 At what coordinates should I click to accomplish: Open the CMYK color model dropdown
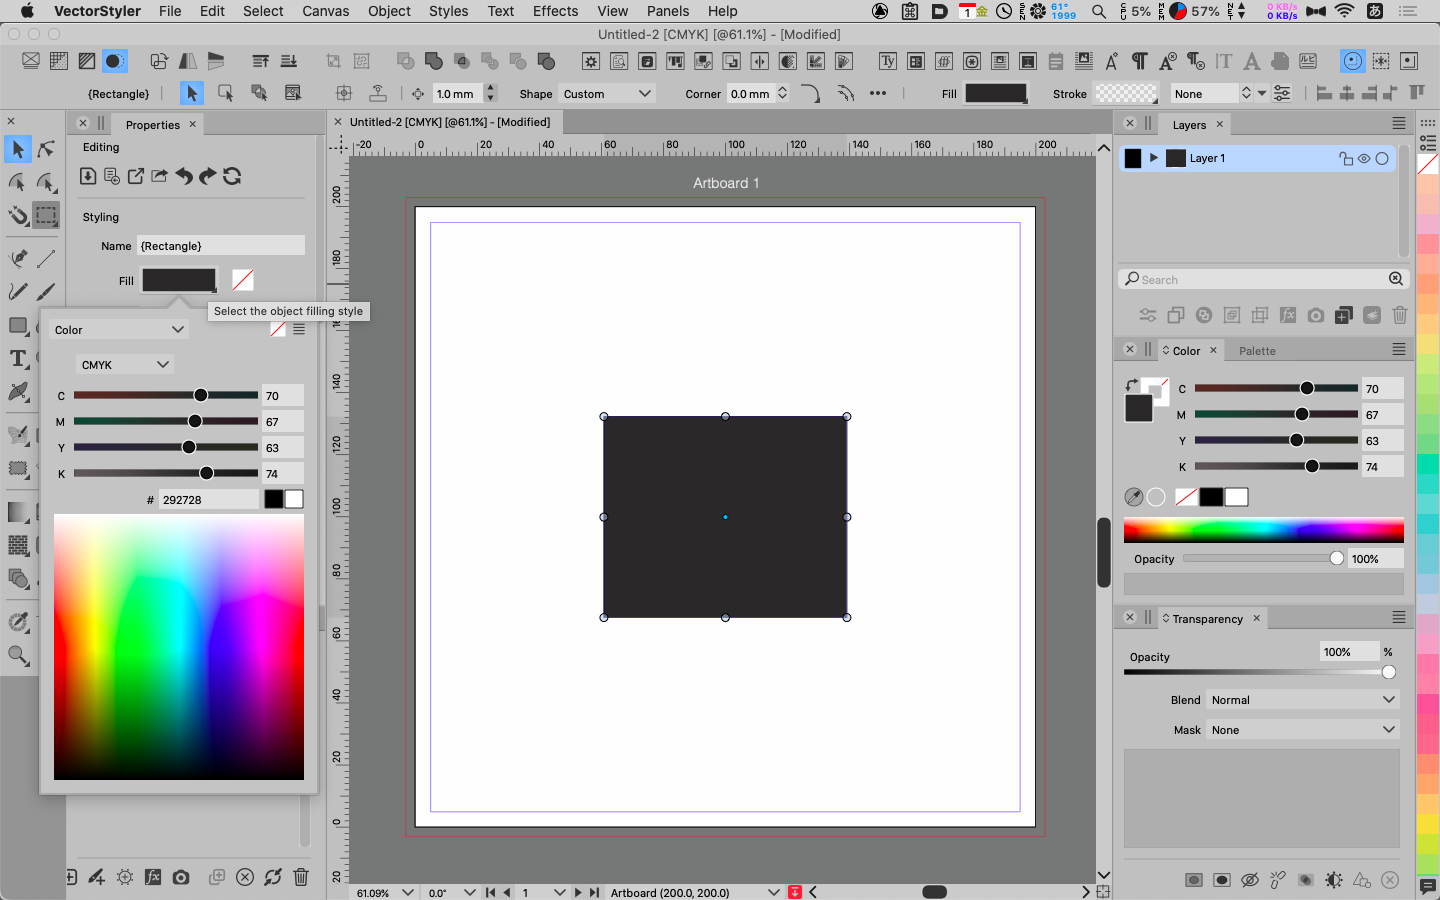tap(125, 365)
